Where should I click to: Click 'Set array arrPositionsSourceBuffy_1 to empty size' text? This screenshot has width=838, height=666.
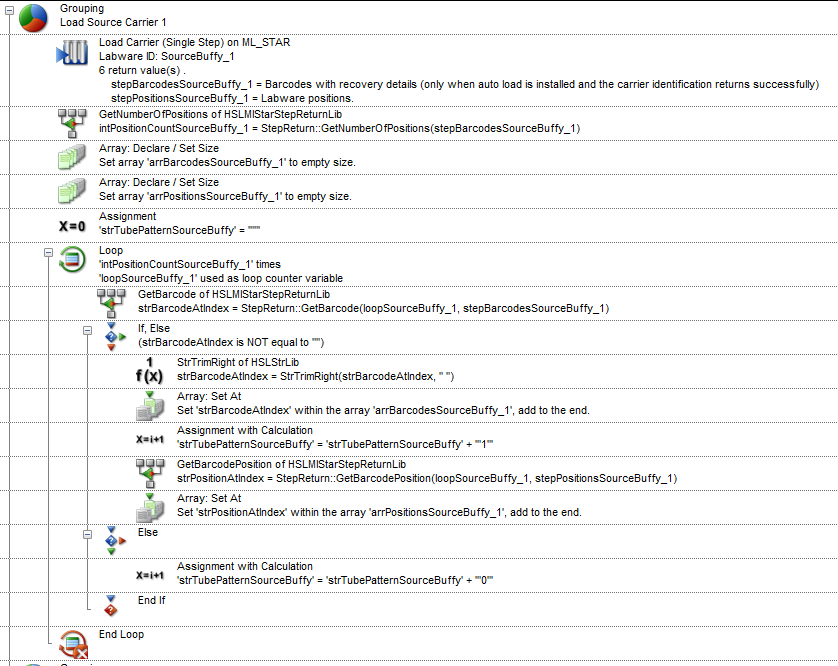tap(225, 197)
